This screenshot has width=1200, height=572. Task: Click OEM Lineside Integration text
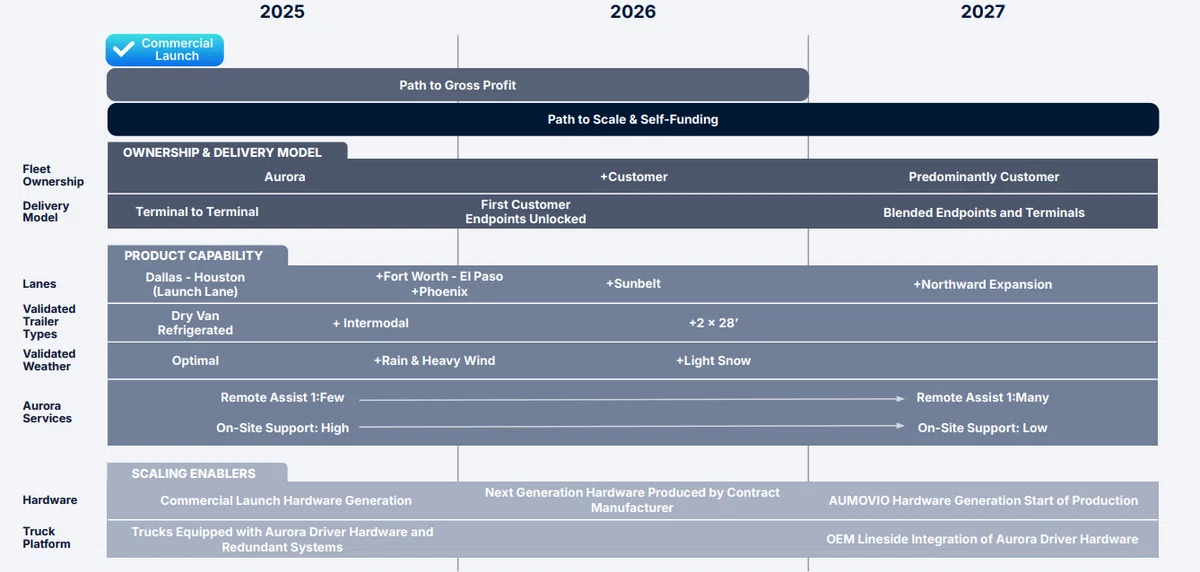(982, 539)
